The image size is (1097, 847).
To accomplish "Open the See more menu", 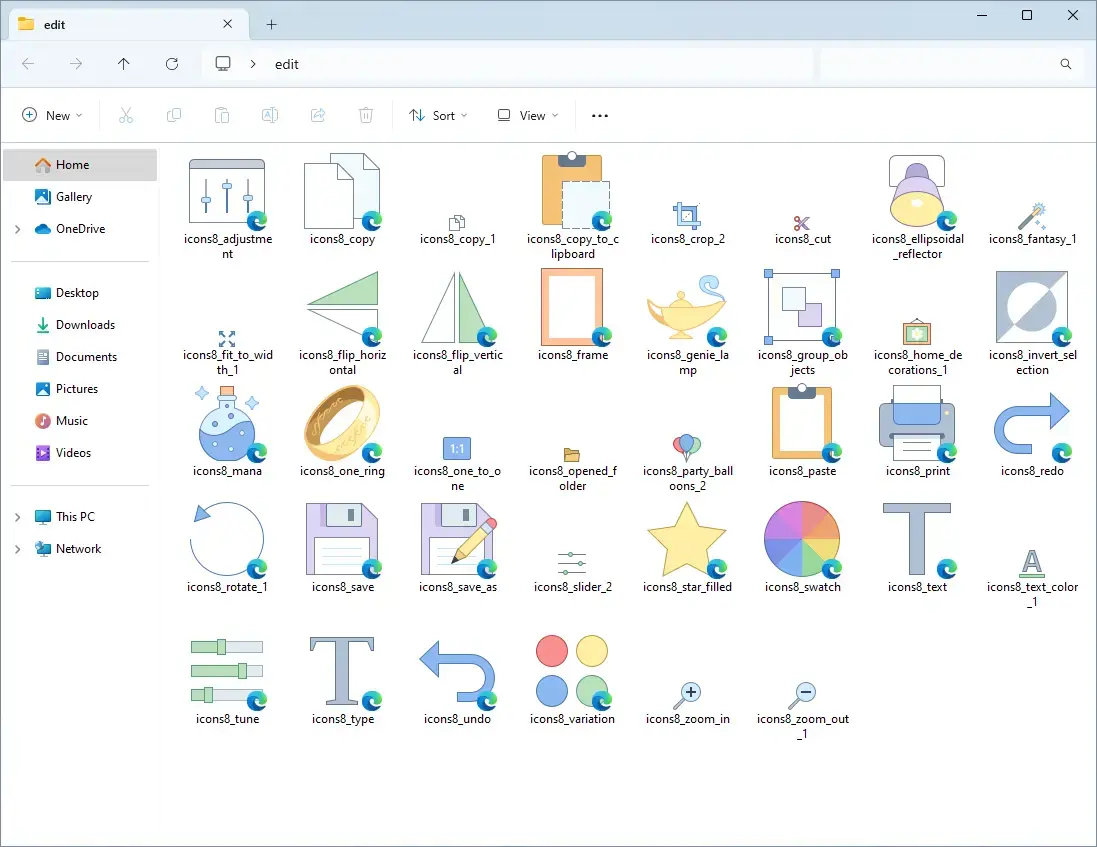I will pos(599,115).
